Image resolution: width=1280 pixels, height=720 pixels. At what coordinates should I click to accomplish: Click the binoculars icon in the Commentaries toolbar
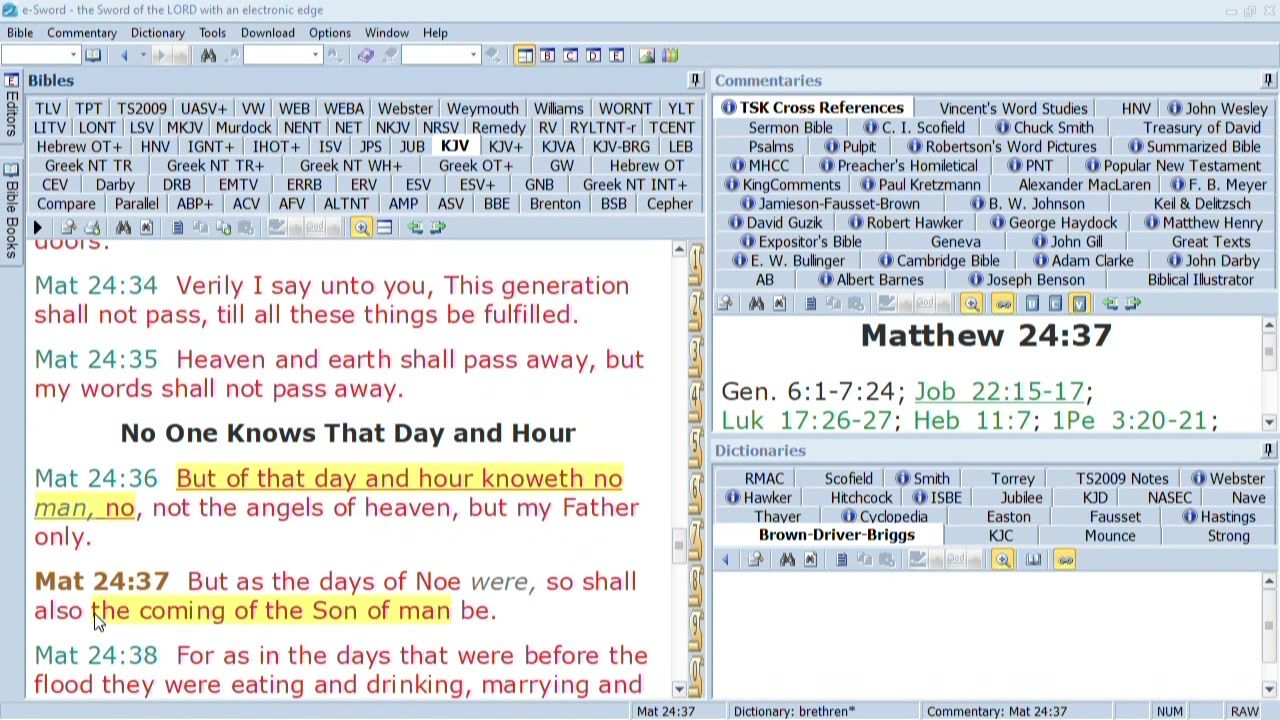click(x=756, y=304)
